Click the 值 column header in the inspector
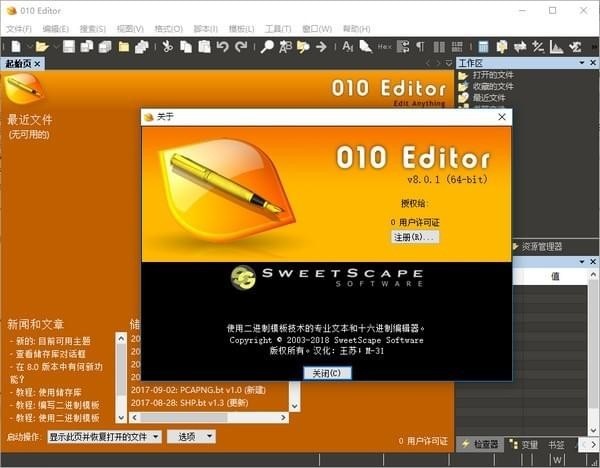The height and width of the screenshot is (468, 600). tap(555, 276)
